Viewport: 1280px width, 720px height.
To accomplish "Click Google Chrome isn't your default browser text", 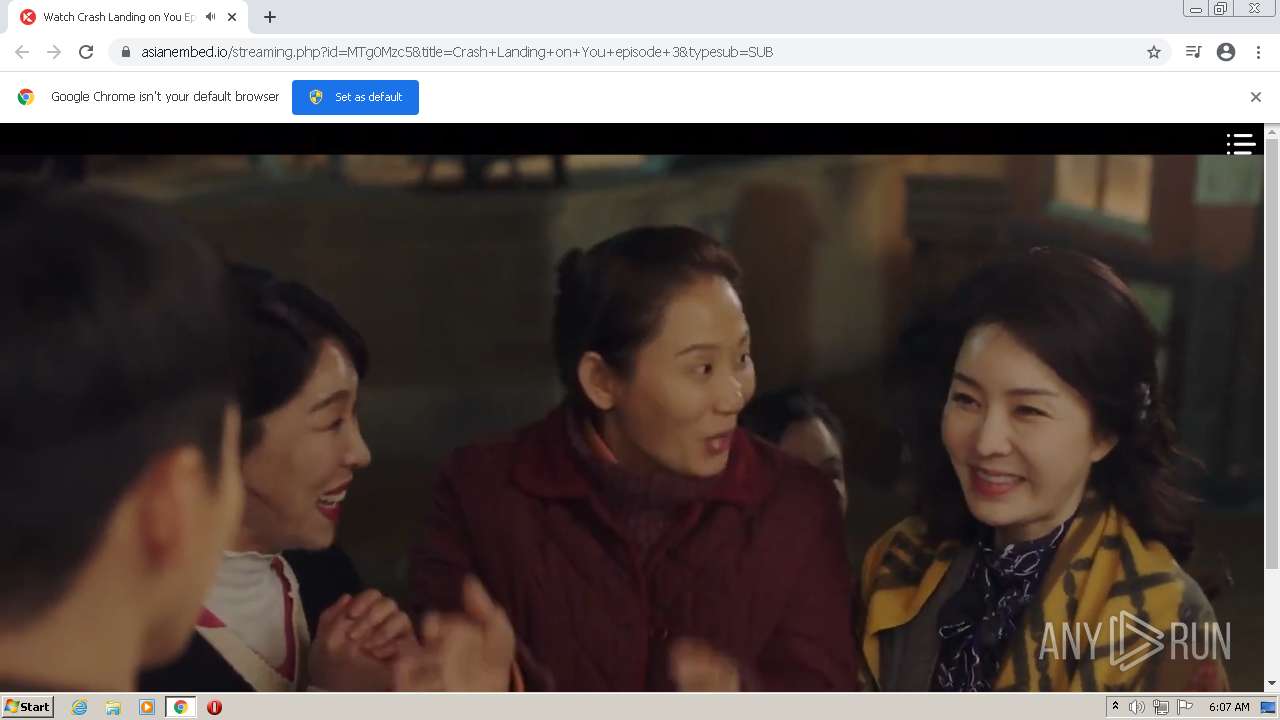I will (x=165, y=97).
